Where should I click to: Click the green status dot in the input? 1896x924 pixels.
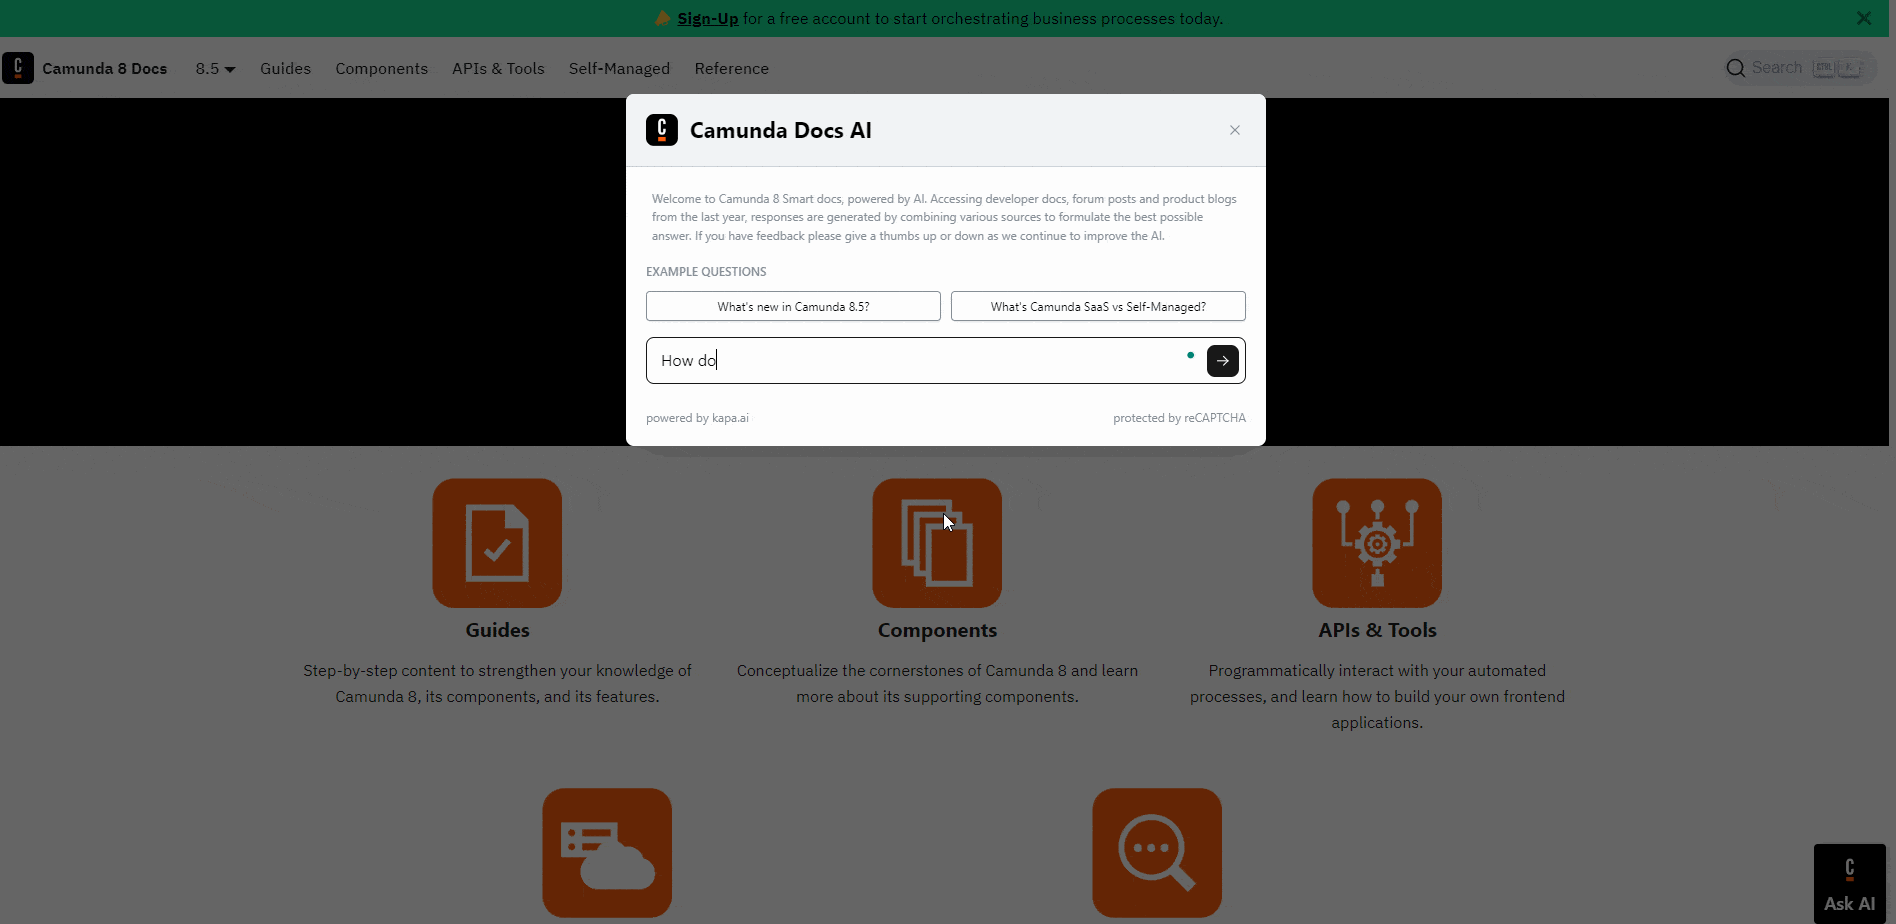click(1190, 355)
